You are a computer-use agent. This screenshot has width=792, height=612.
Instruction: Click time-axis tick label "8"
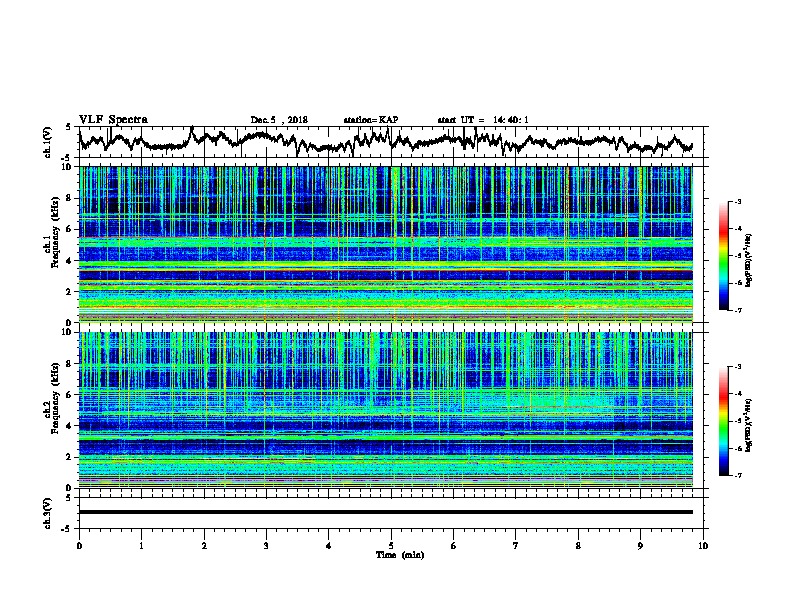pos(578,546)
